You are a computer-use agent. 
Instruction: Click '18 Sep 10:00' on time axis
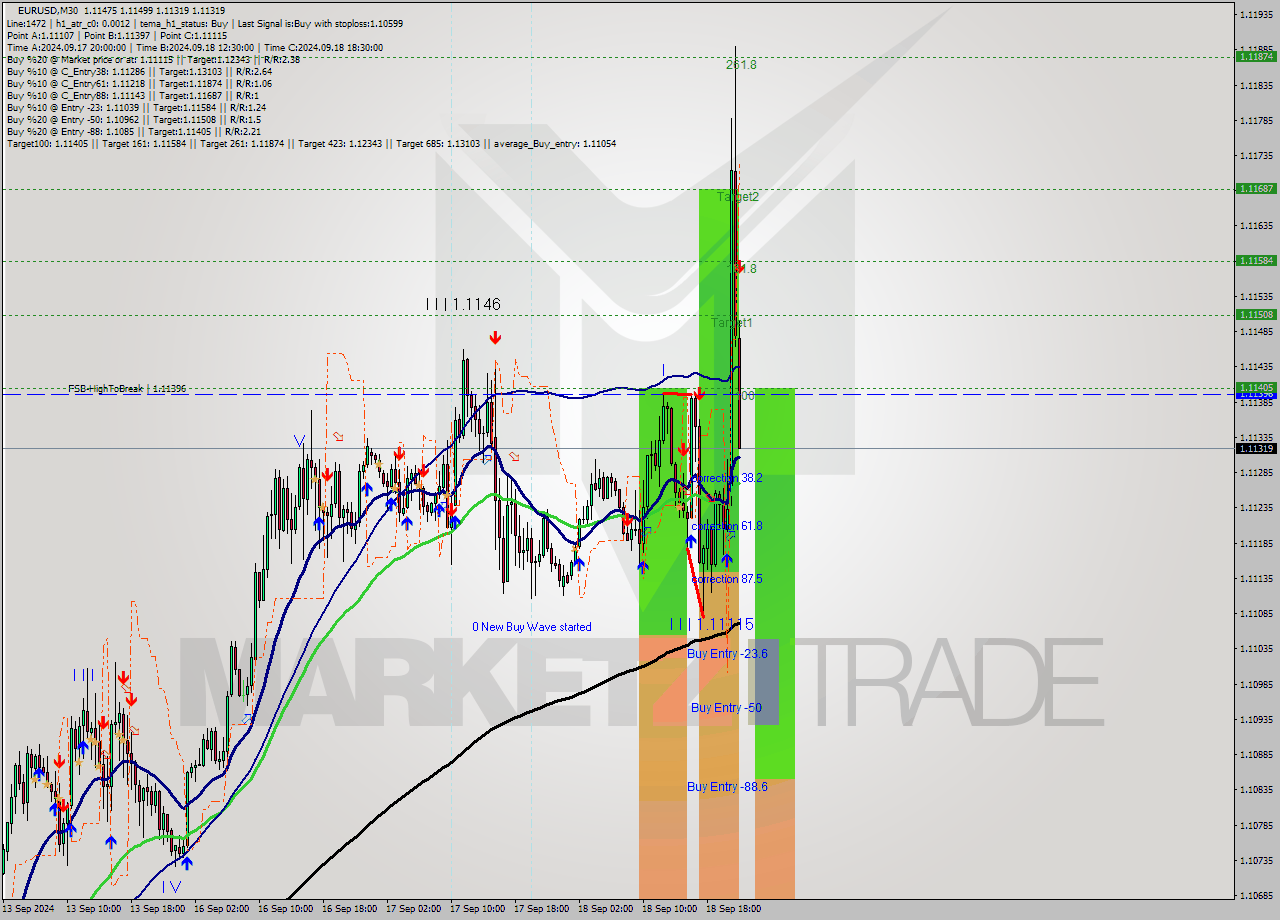[x=669, y=909]
